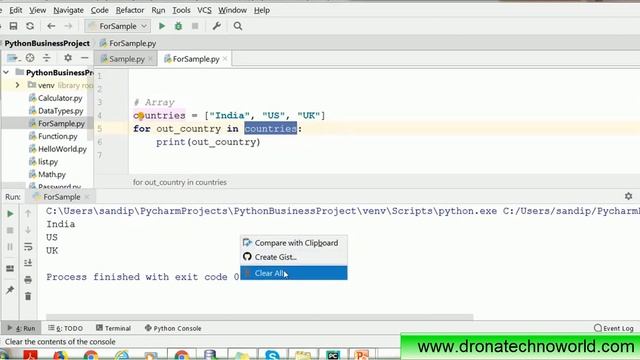Image resolution: width=640 pixels, height=360 pixels.
Task: Click the Pin Tab icon
Action: [x=10, y=290]
